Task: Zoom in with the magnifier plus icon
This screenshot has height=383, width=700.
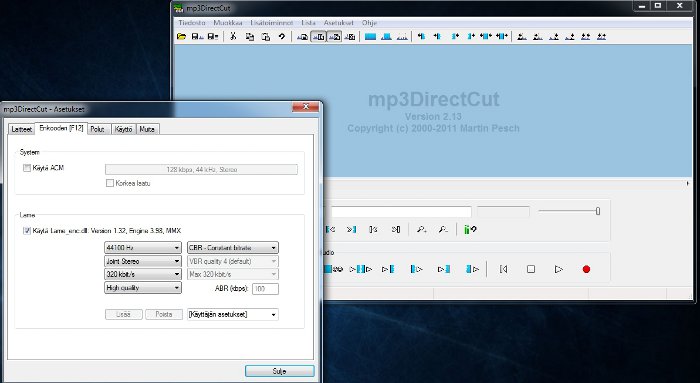Action: 421,229
